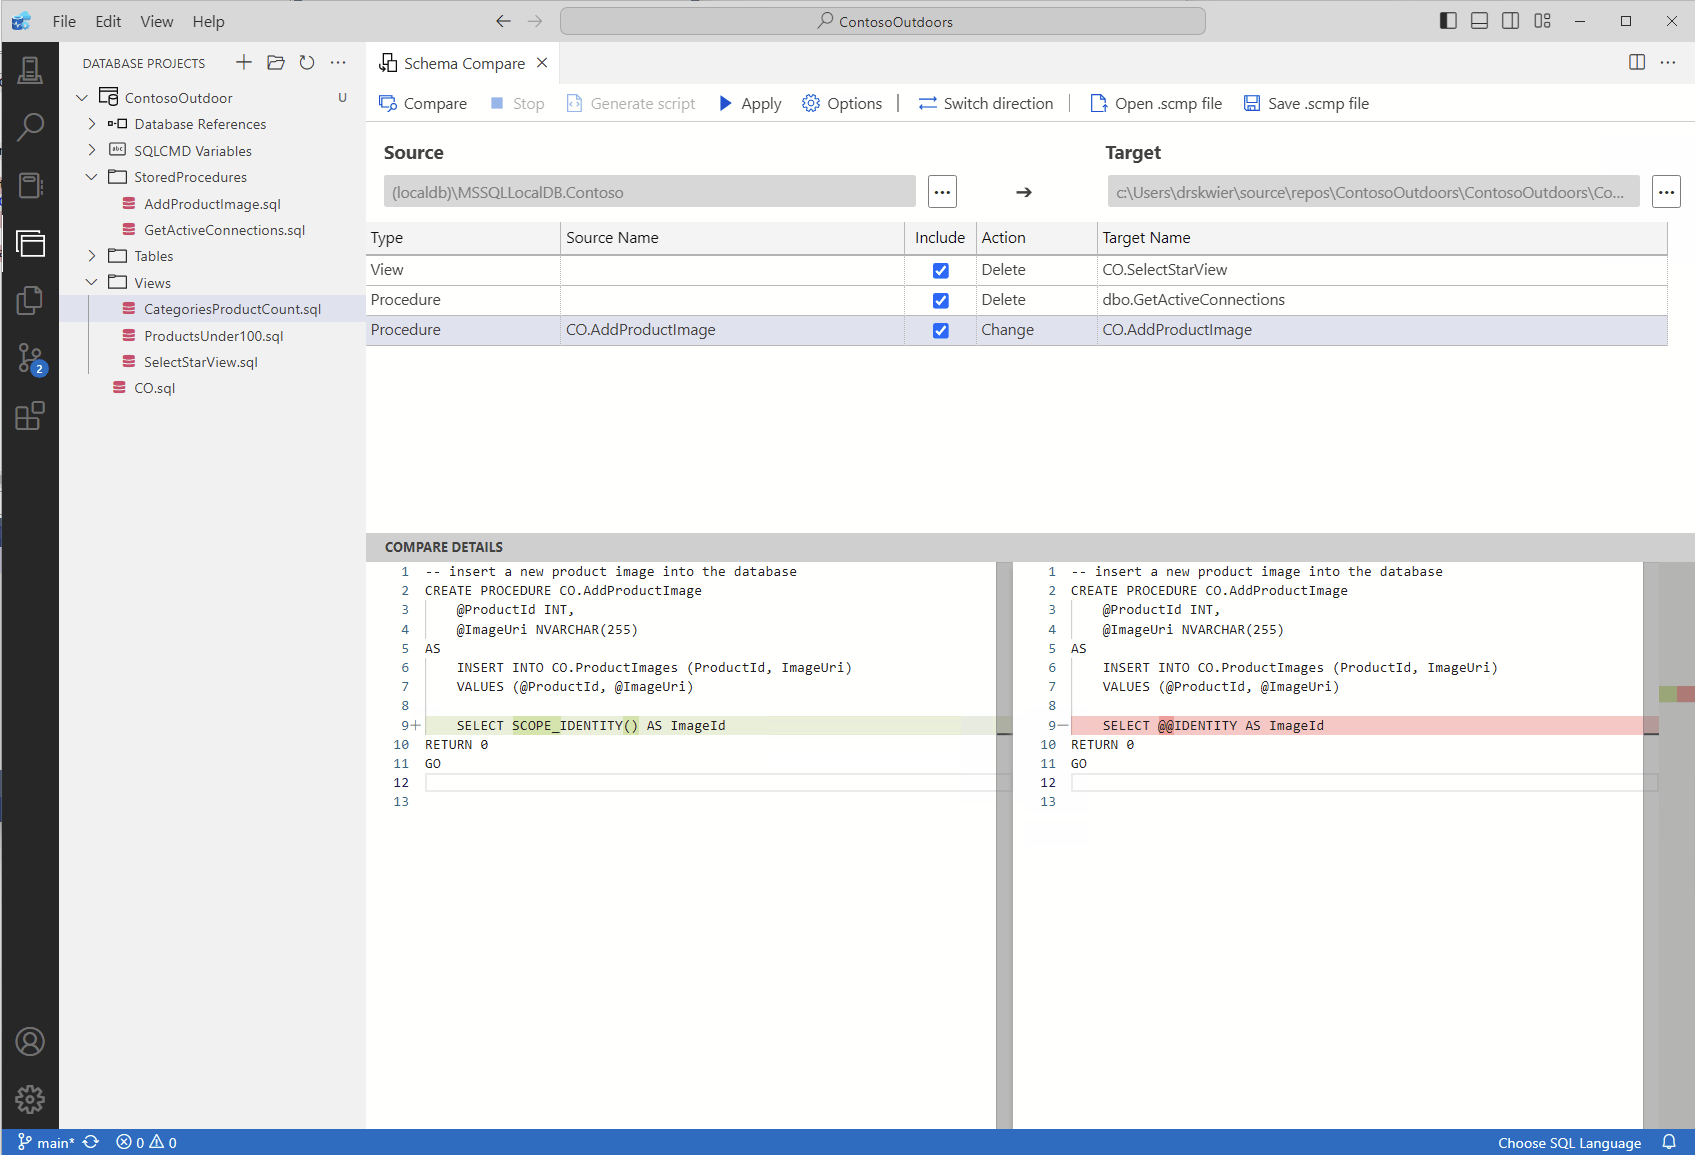Toggle Include for dbo.GetActiveConnections
The height and width of the screenshot is (1155, 1695).
(940, 300)
